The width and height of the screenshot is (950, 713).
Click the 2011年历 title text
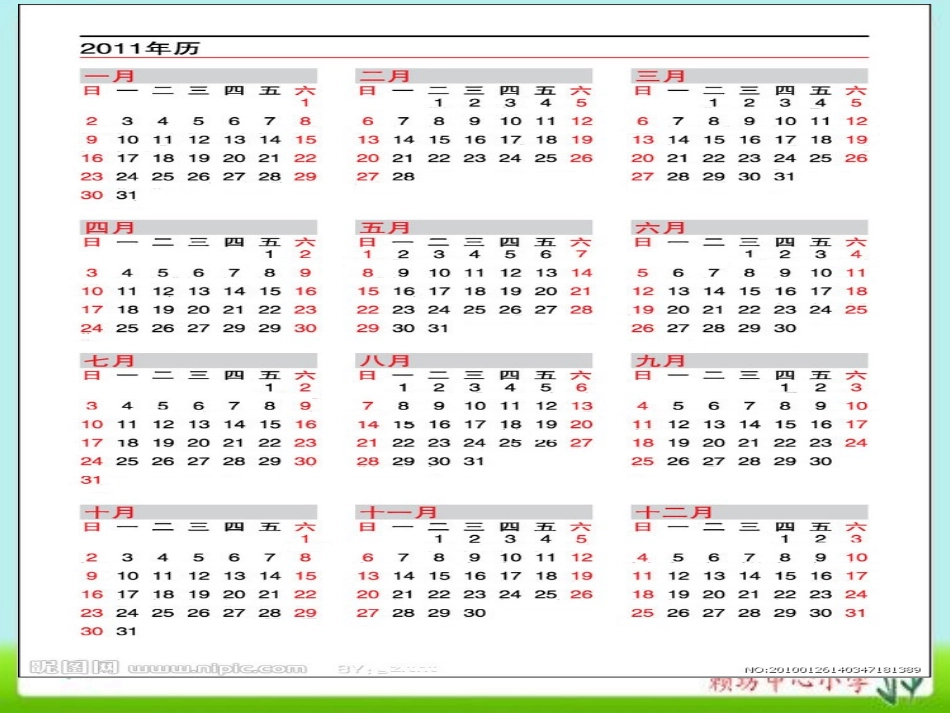click(140, 48)
